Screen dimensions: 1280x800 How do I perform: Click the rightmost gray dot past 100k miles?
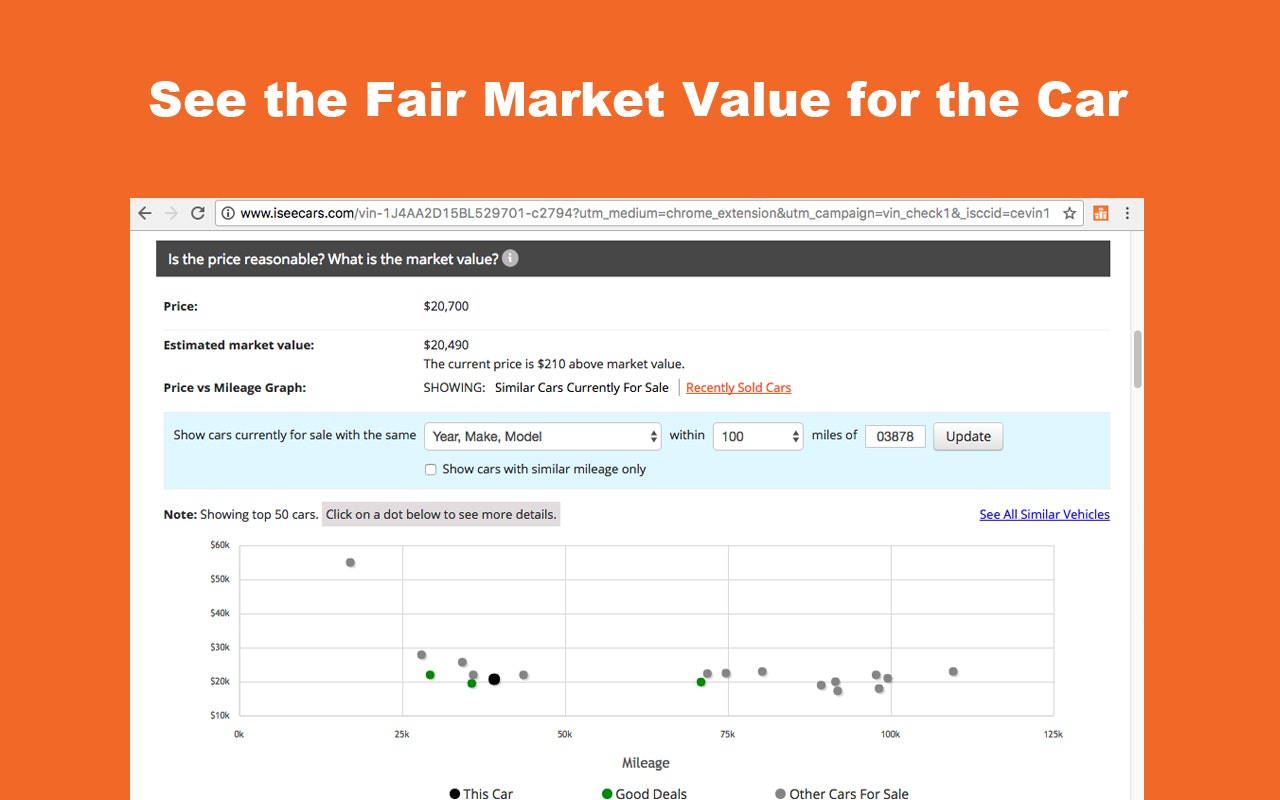[x=953, y=671]
